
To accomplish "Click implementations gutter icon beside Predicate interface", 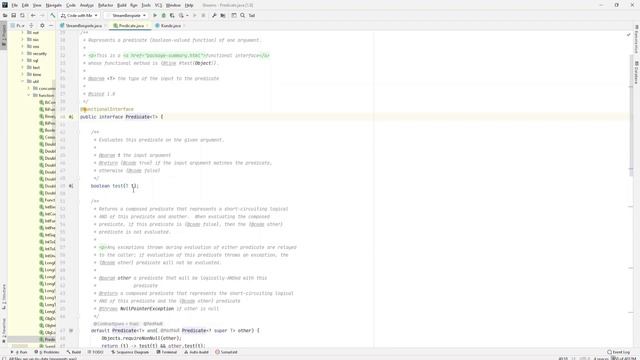I will [x=71, y=117].
